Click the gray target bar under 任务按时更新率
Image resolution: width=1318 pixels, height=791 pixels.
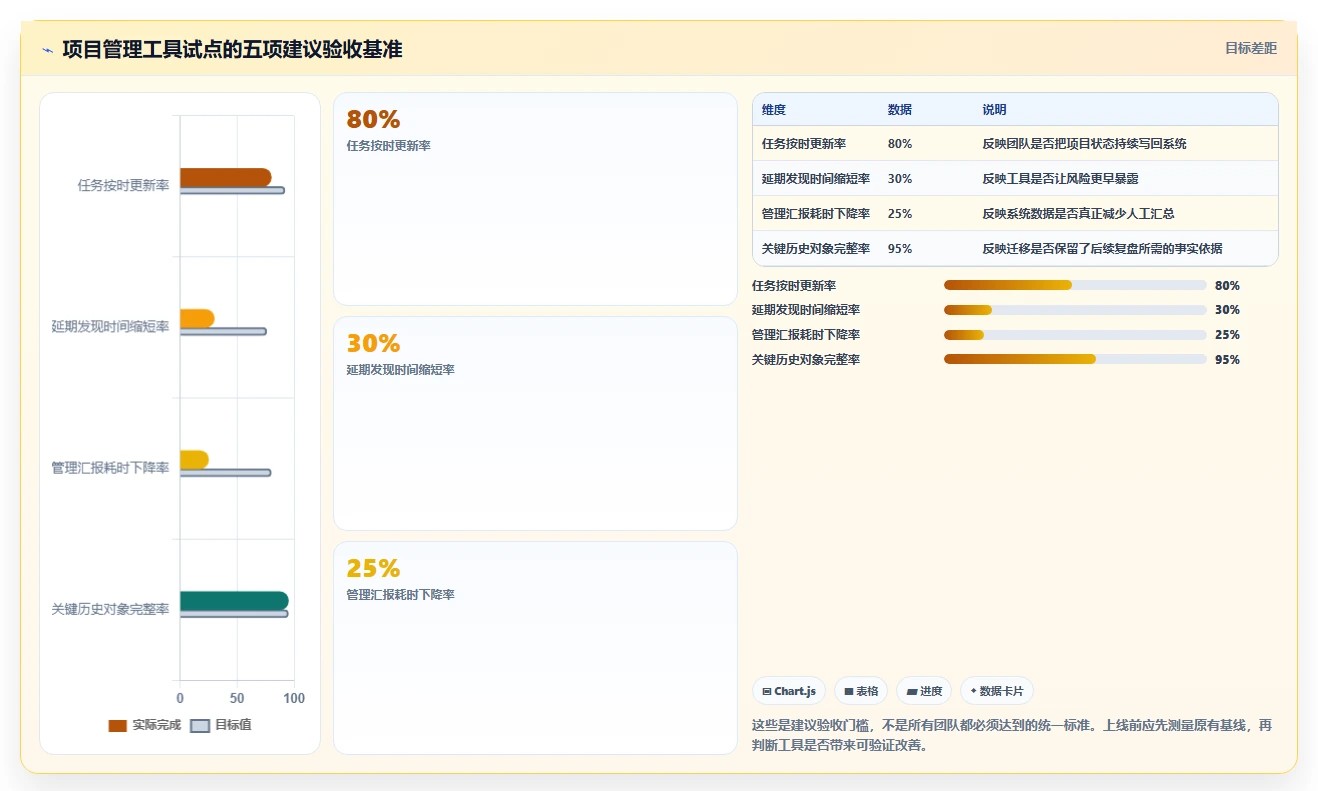click(x=232, y=190)
